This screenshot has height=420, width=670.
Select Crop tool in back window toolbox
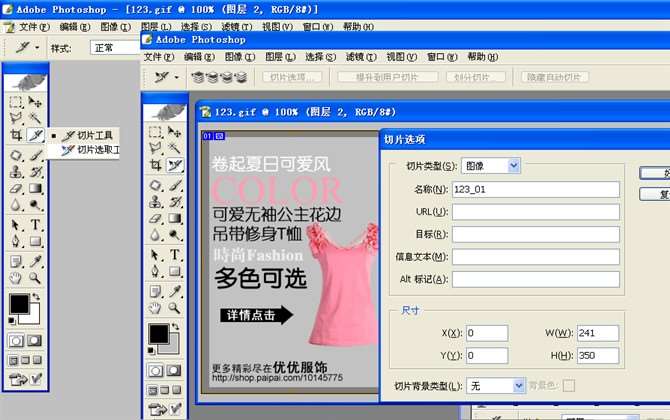[16, 135]
